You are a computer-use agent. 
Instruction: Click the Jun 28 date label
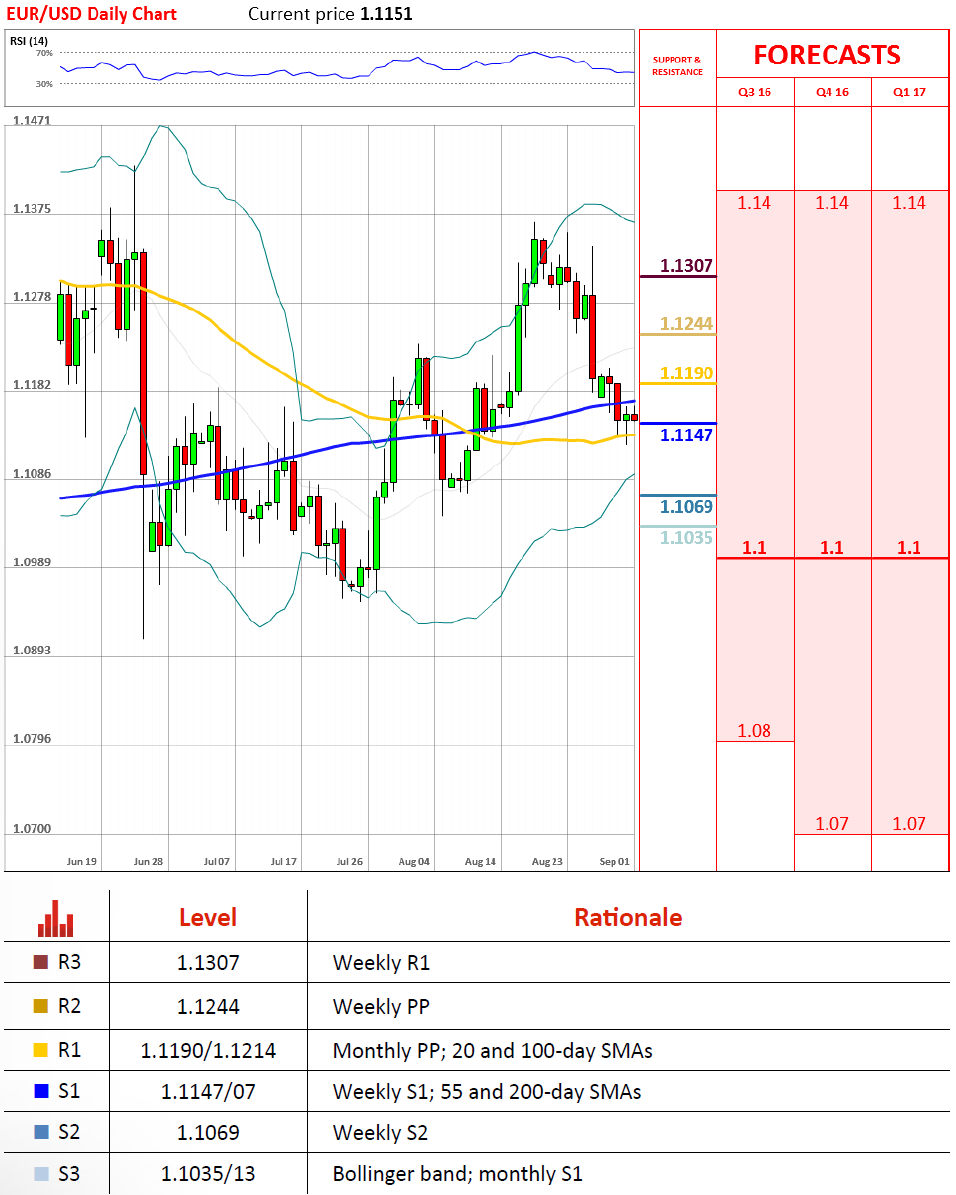pos(148,862)
